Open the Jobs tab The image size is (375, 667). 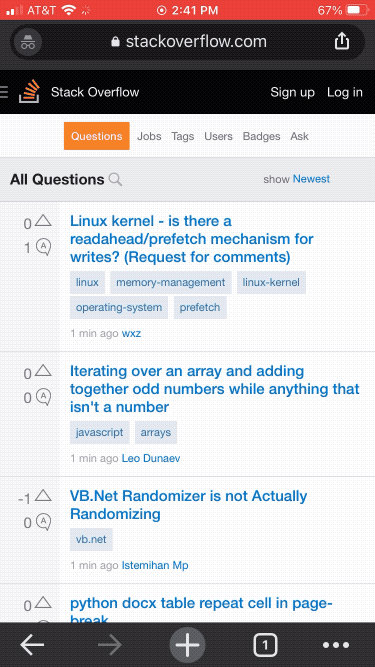[x=149, y=137]
